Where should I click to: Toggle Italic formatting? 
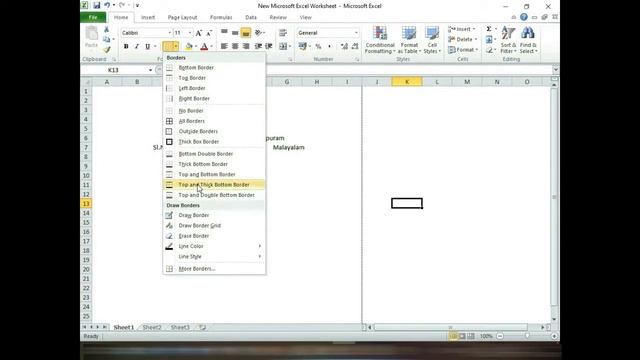point(137,47)
